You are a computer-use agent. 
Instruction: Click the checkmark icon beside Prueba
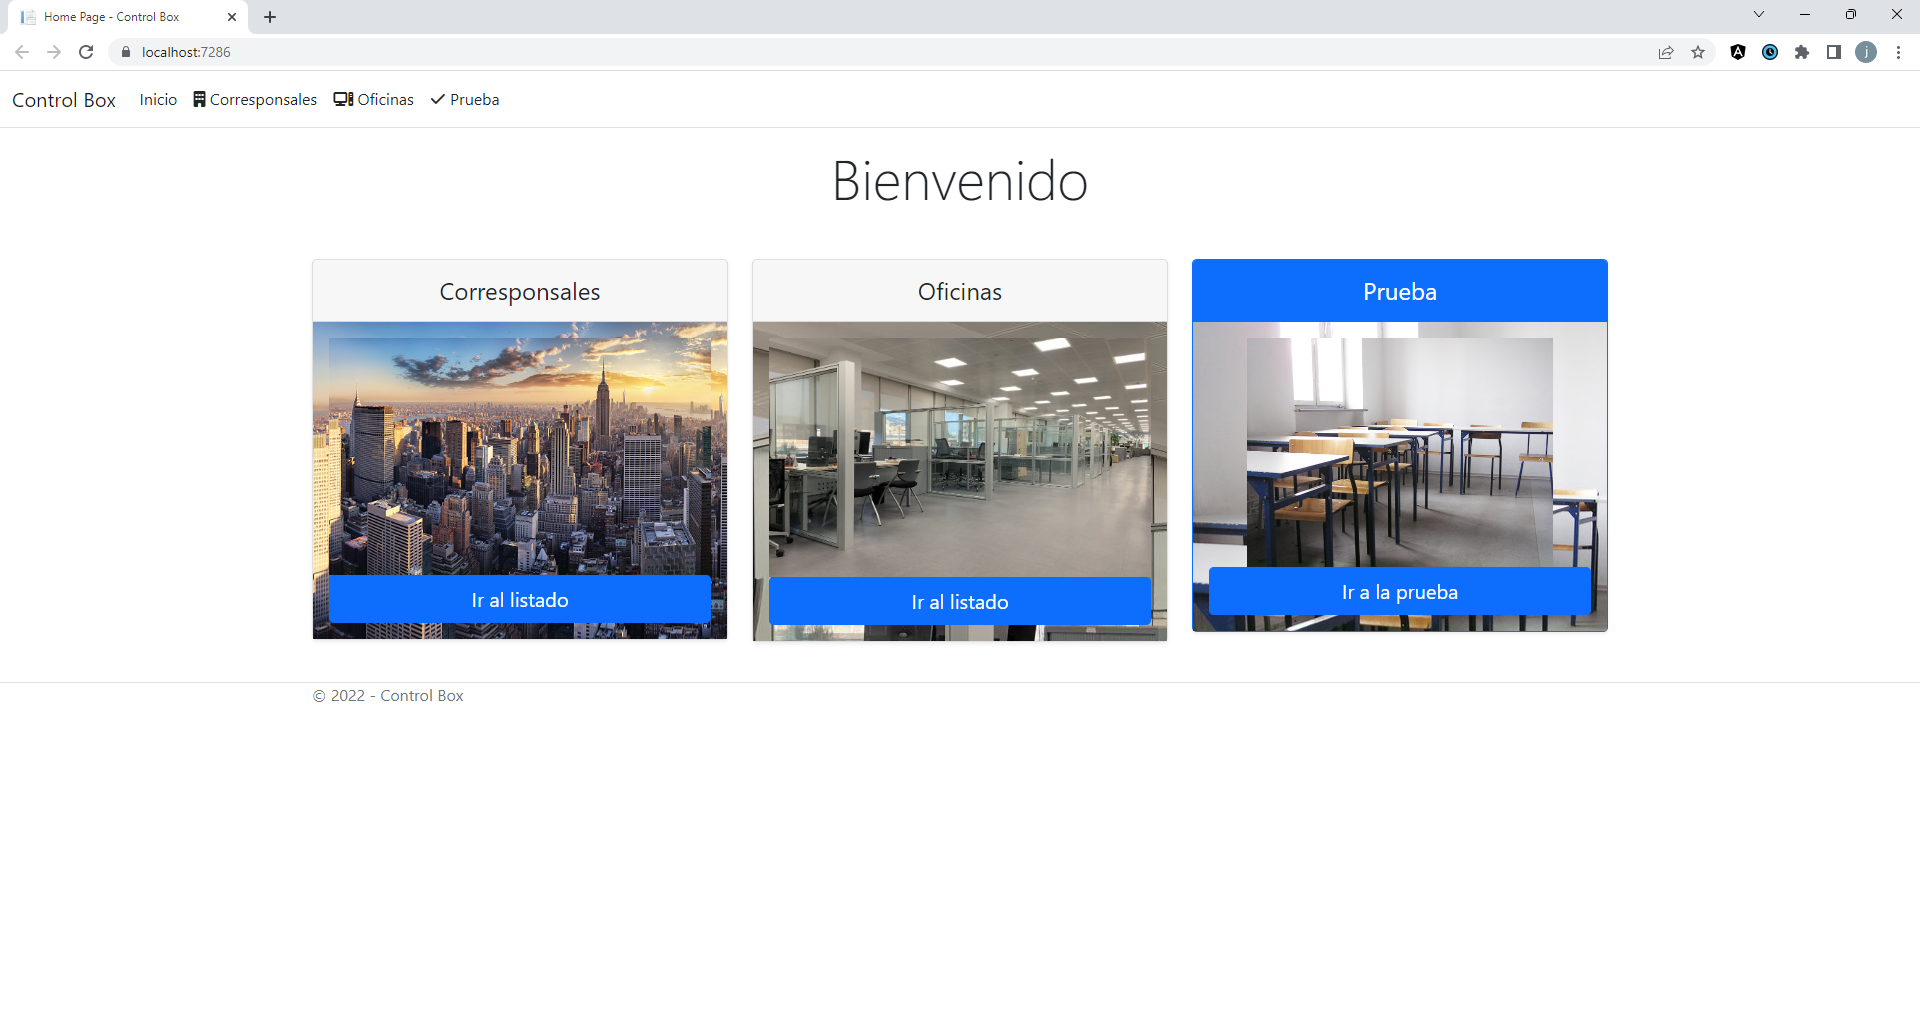coord(437,99)
